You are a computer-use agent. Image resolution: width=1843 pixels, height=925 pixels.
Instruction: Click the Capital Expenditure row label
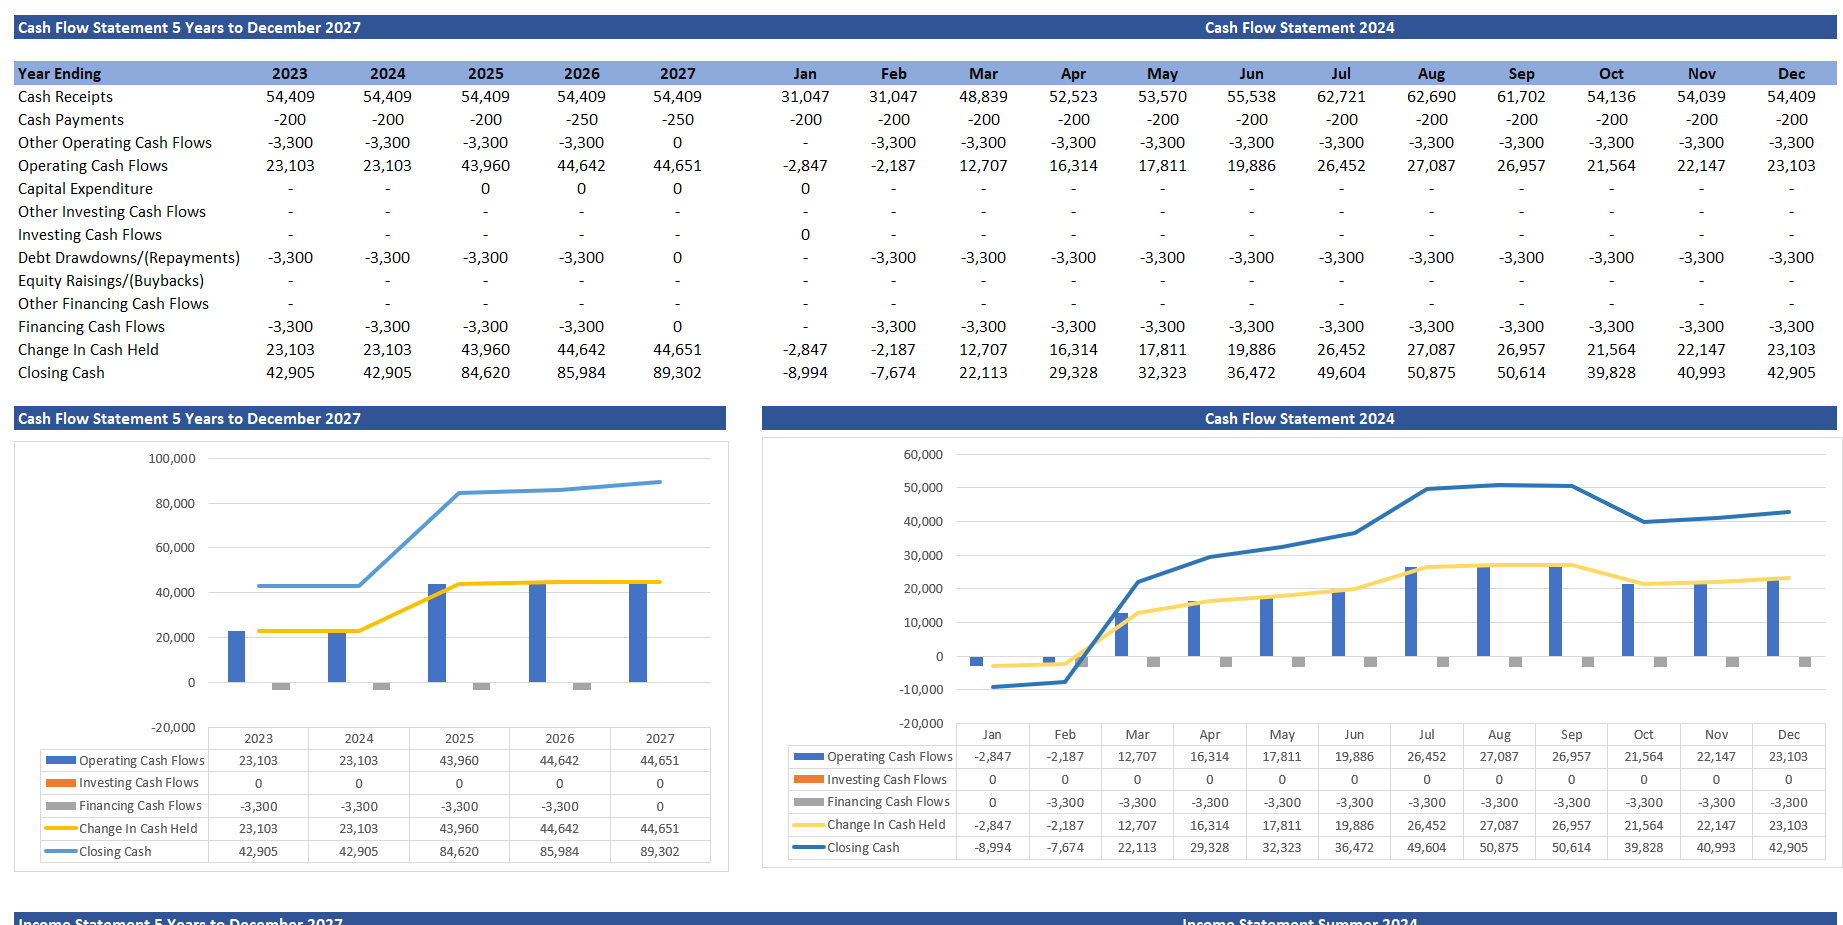[80, 188]
